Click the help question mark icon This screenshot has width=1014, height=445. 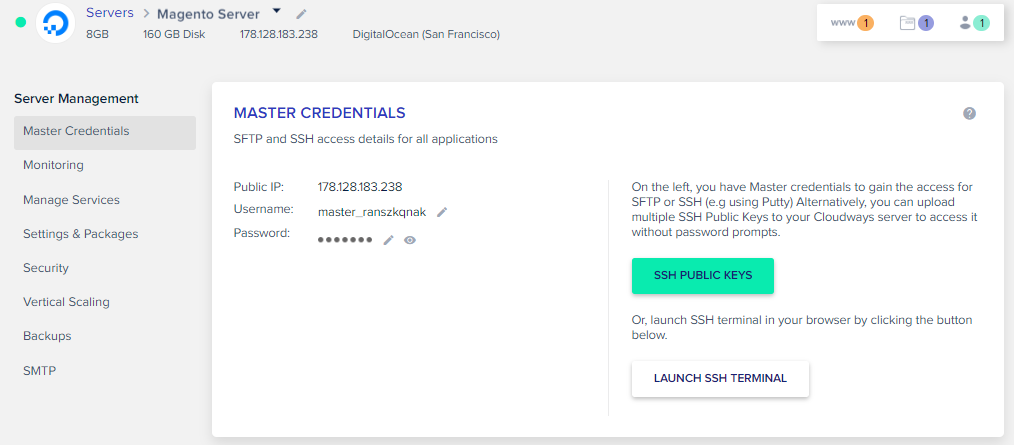969,113
